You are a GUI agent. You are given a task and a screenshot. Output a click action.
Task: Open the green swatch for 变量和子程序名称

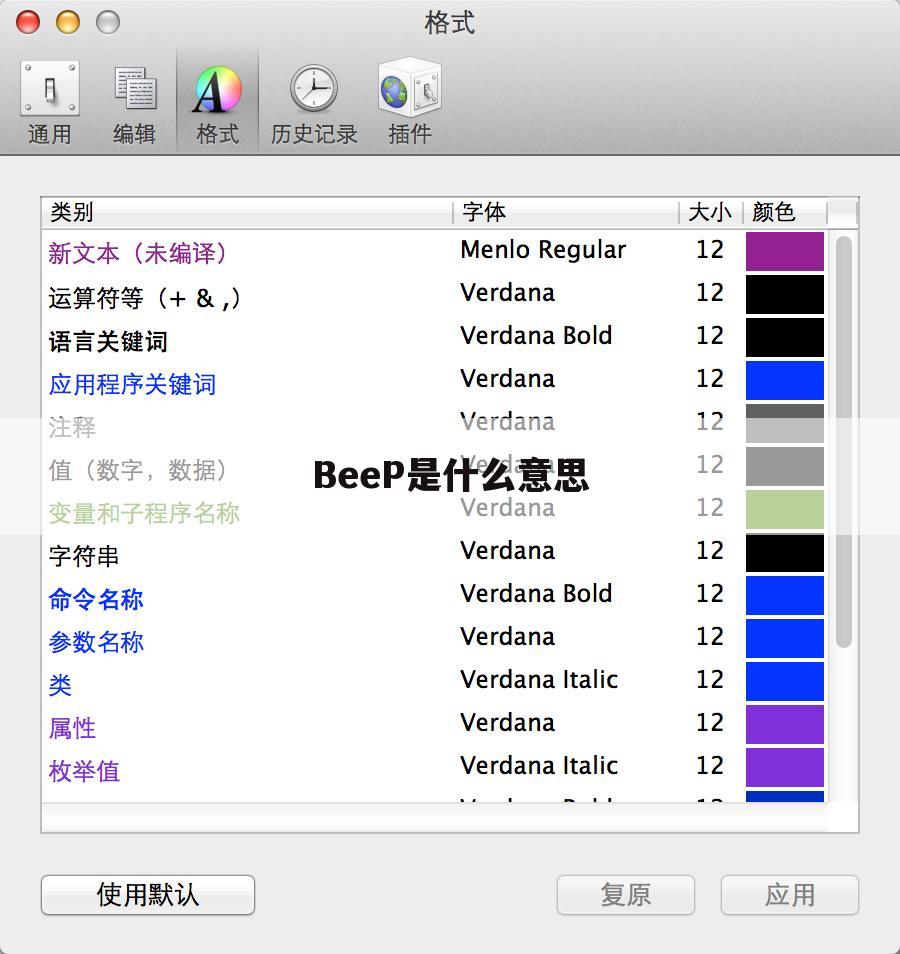coord(784,509)
